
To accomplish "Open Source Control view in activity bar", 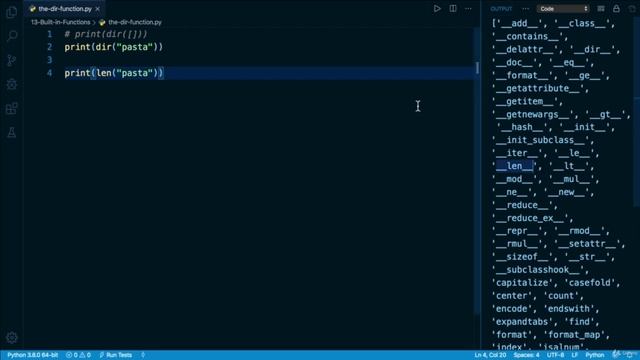I will pyautogui.click(x=11, y=60).
